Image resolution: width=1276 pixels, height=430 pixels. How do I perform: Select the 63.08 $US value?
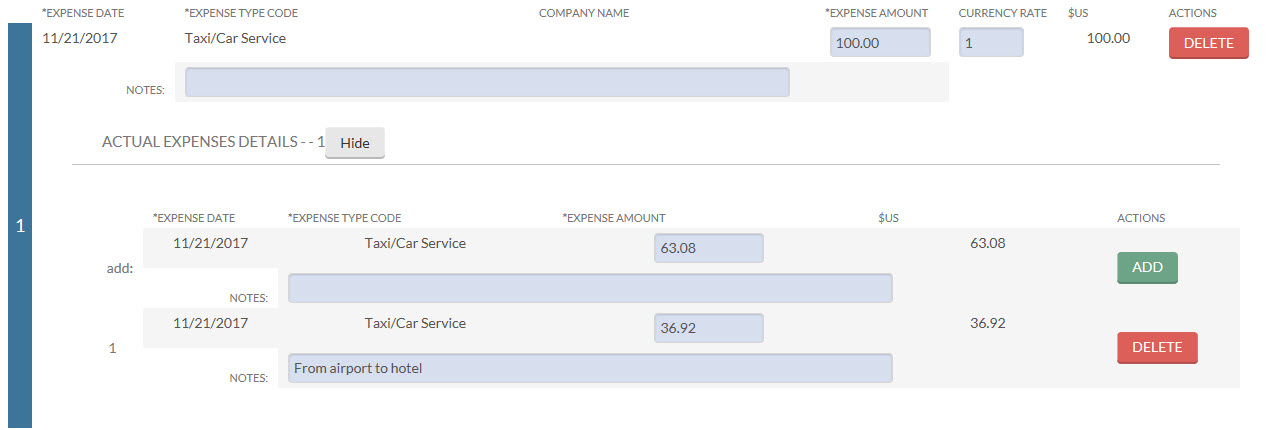(x=988, y=243)
